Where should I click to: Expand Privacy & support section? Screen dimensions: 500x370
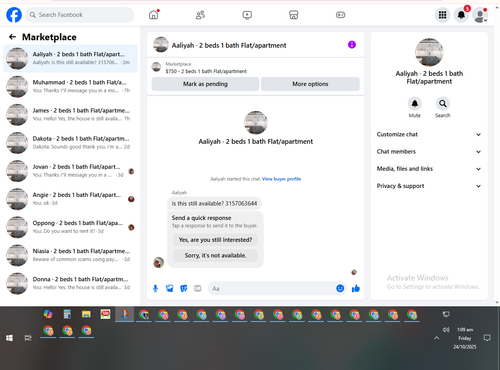click(x=429, y=186)
